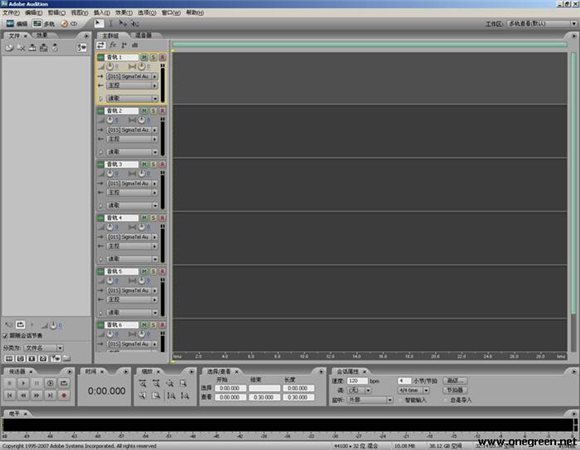Solo track 音轨 3 with S button
Screen dimensions: 580x450
coord(153,164)
